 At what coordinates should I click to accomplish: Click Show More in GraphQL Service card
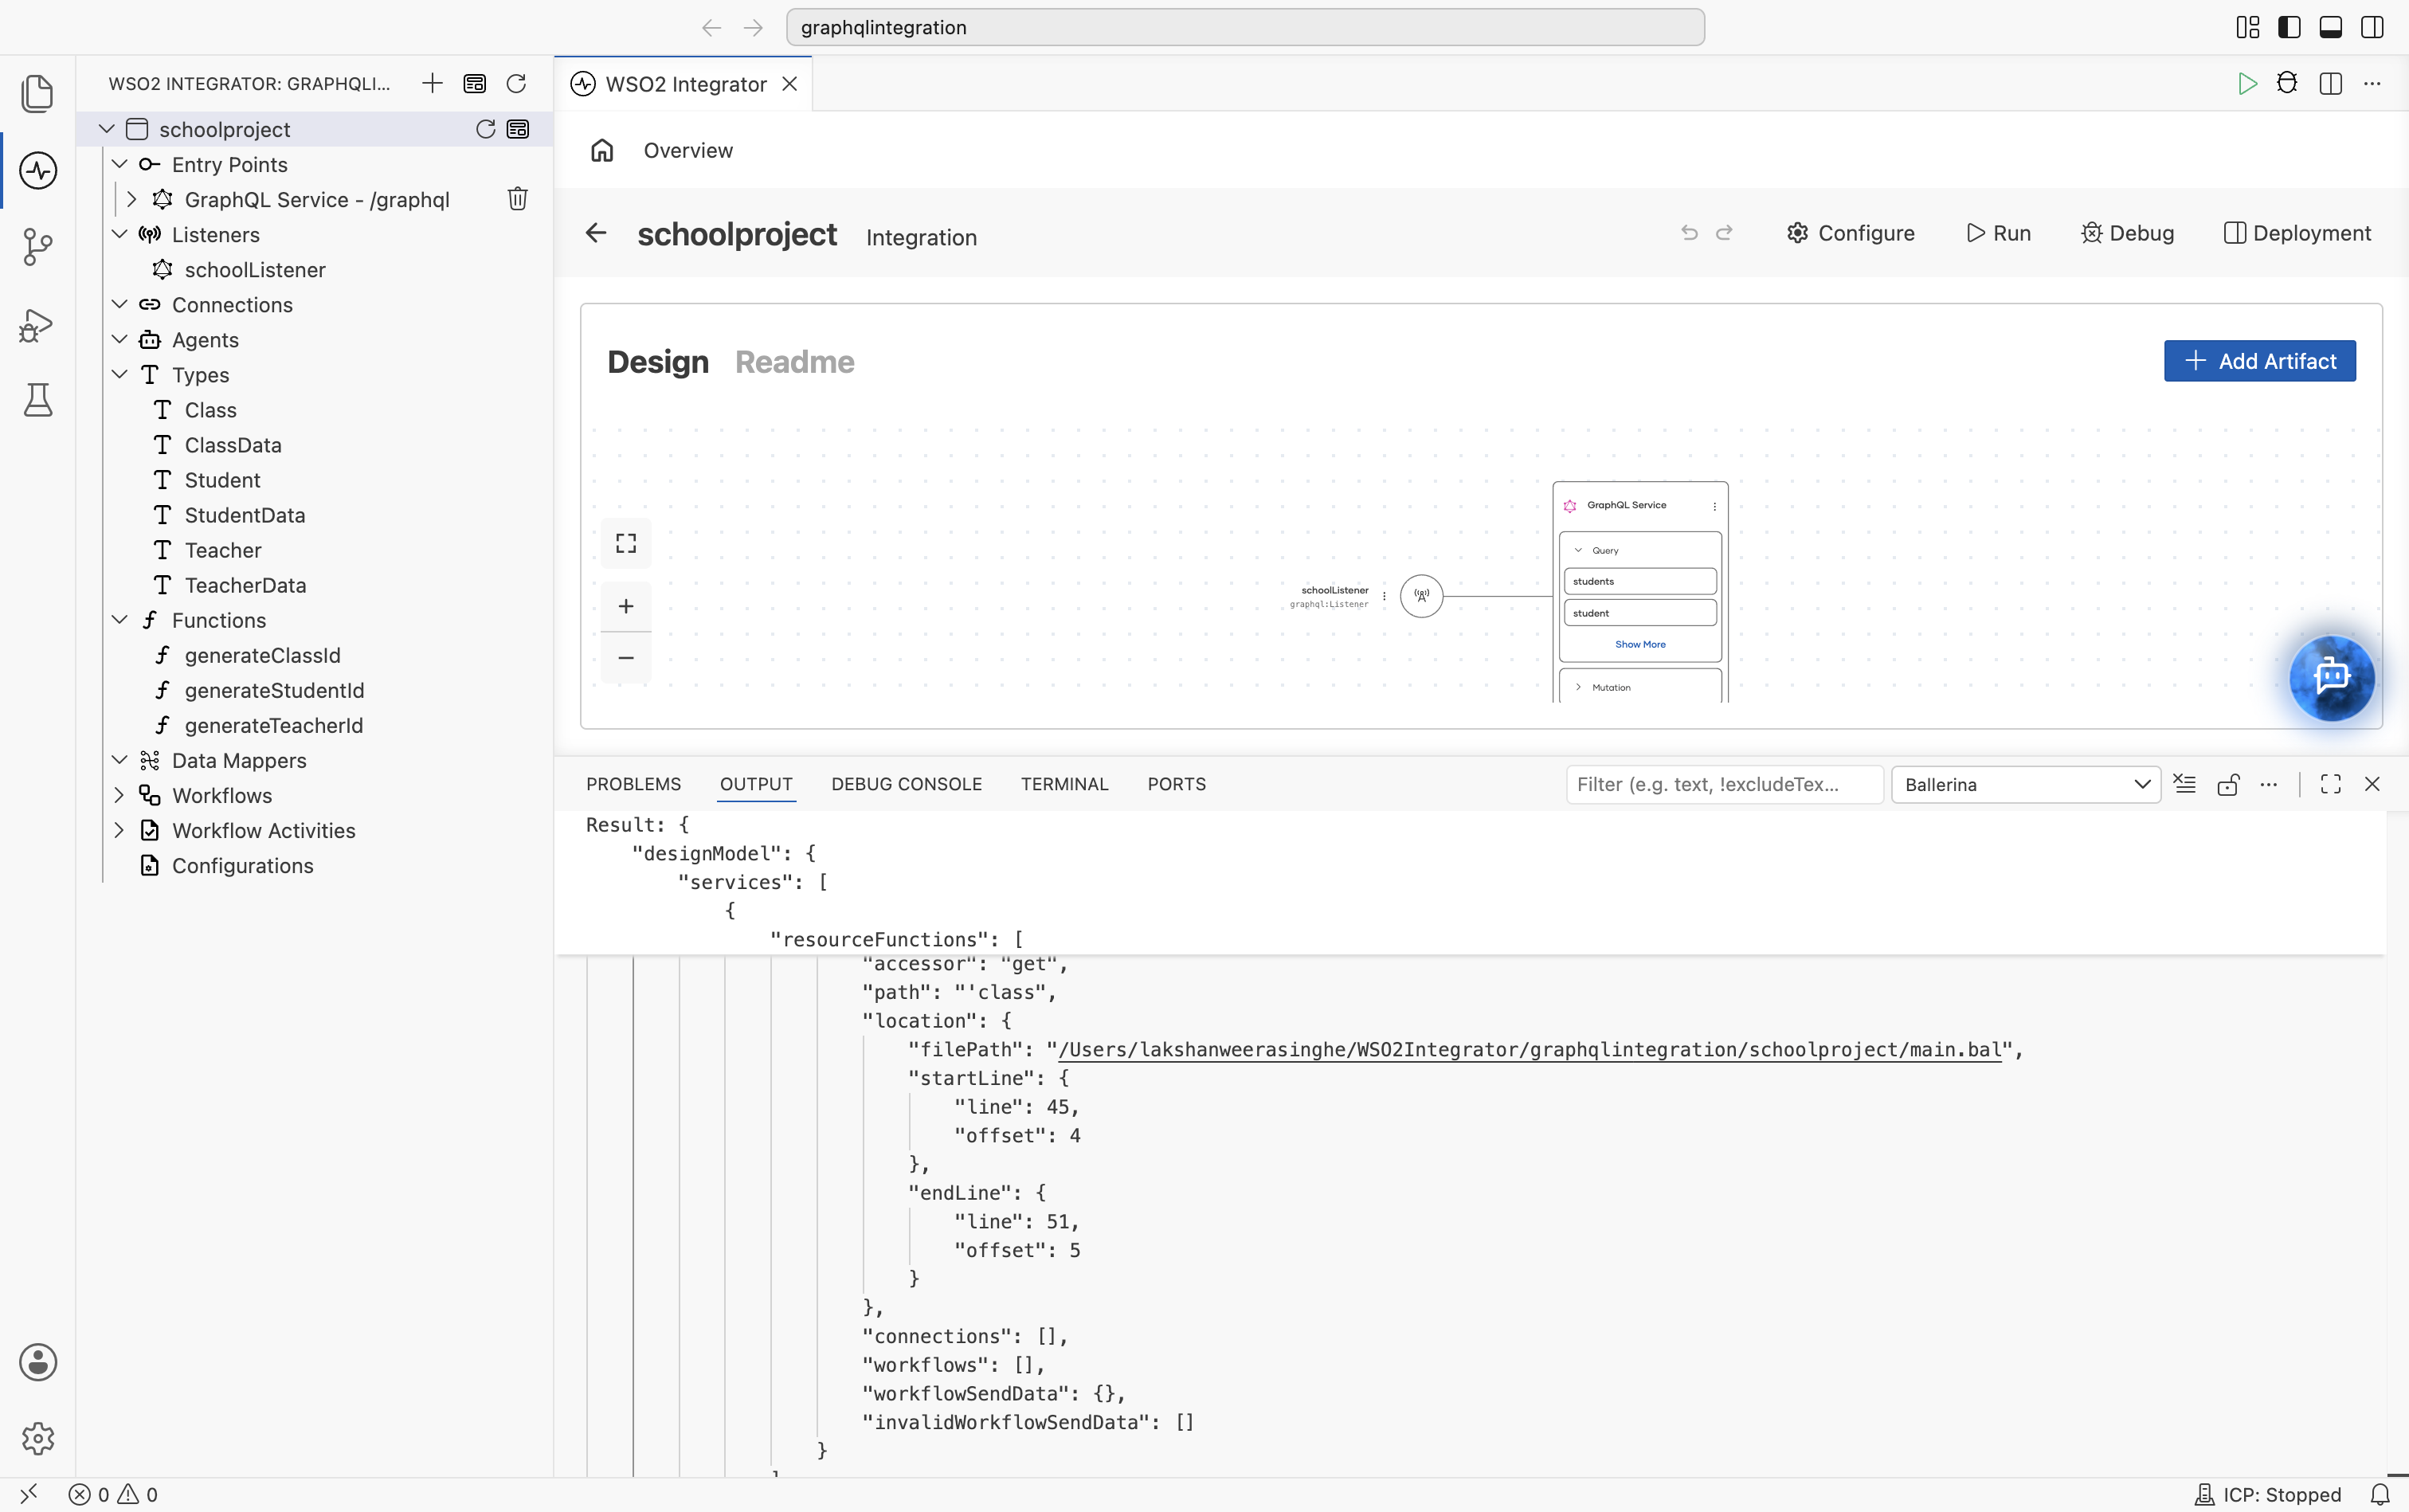point(1640,644)
